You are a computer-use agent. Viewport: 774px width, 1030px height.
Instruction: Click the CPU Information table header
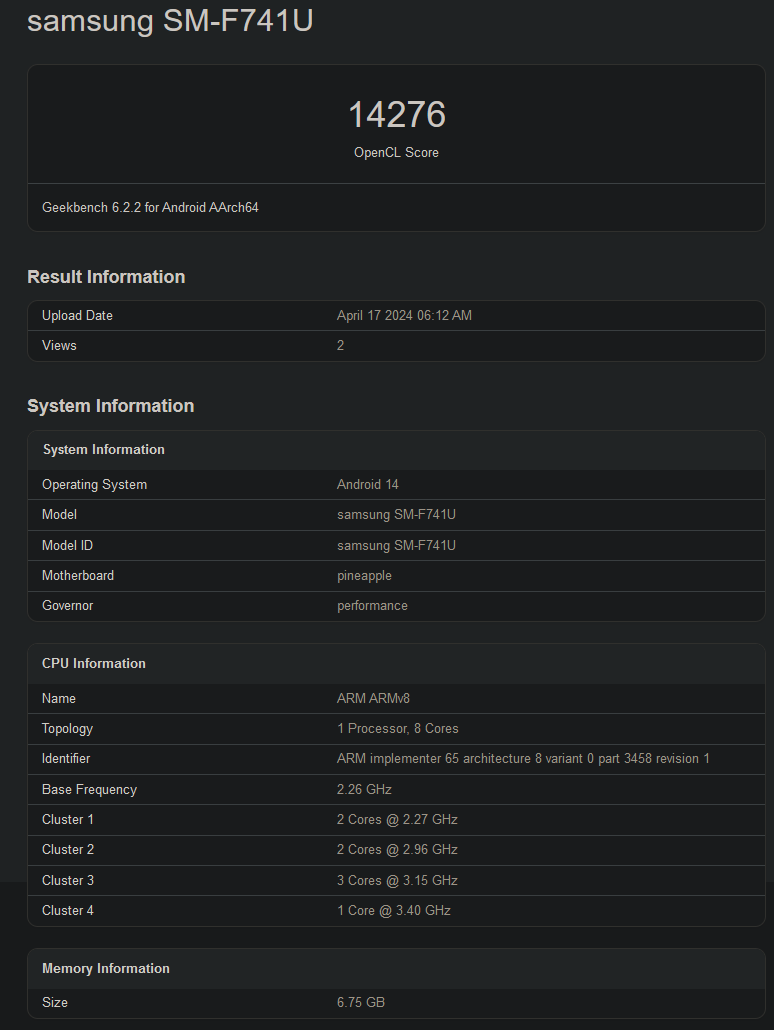(x=93, y=664)
